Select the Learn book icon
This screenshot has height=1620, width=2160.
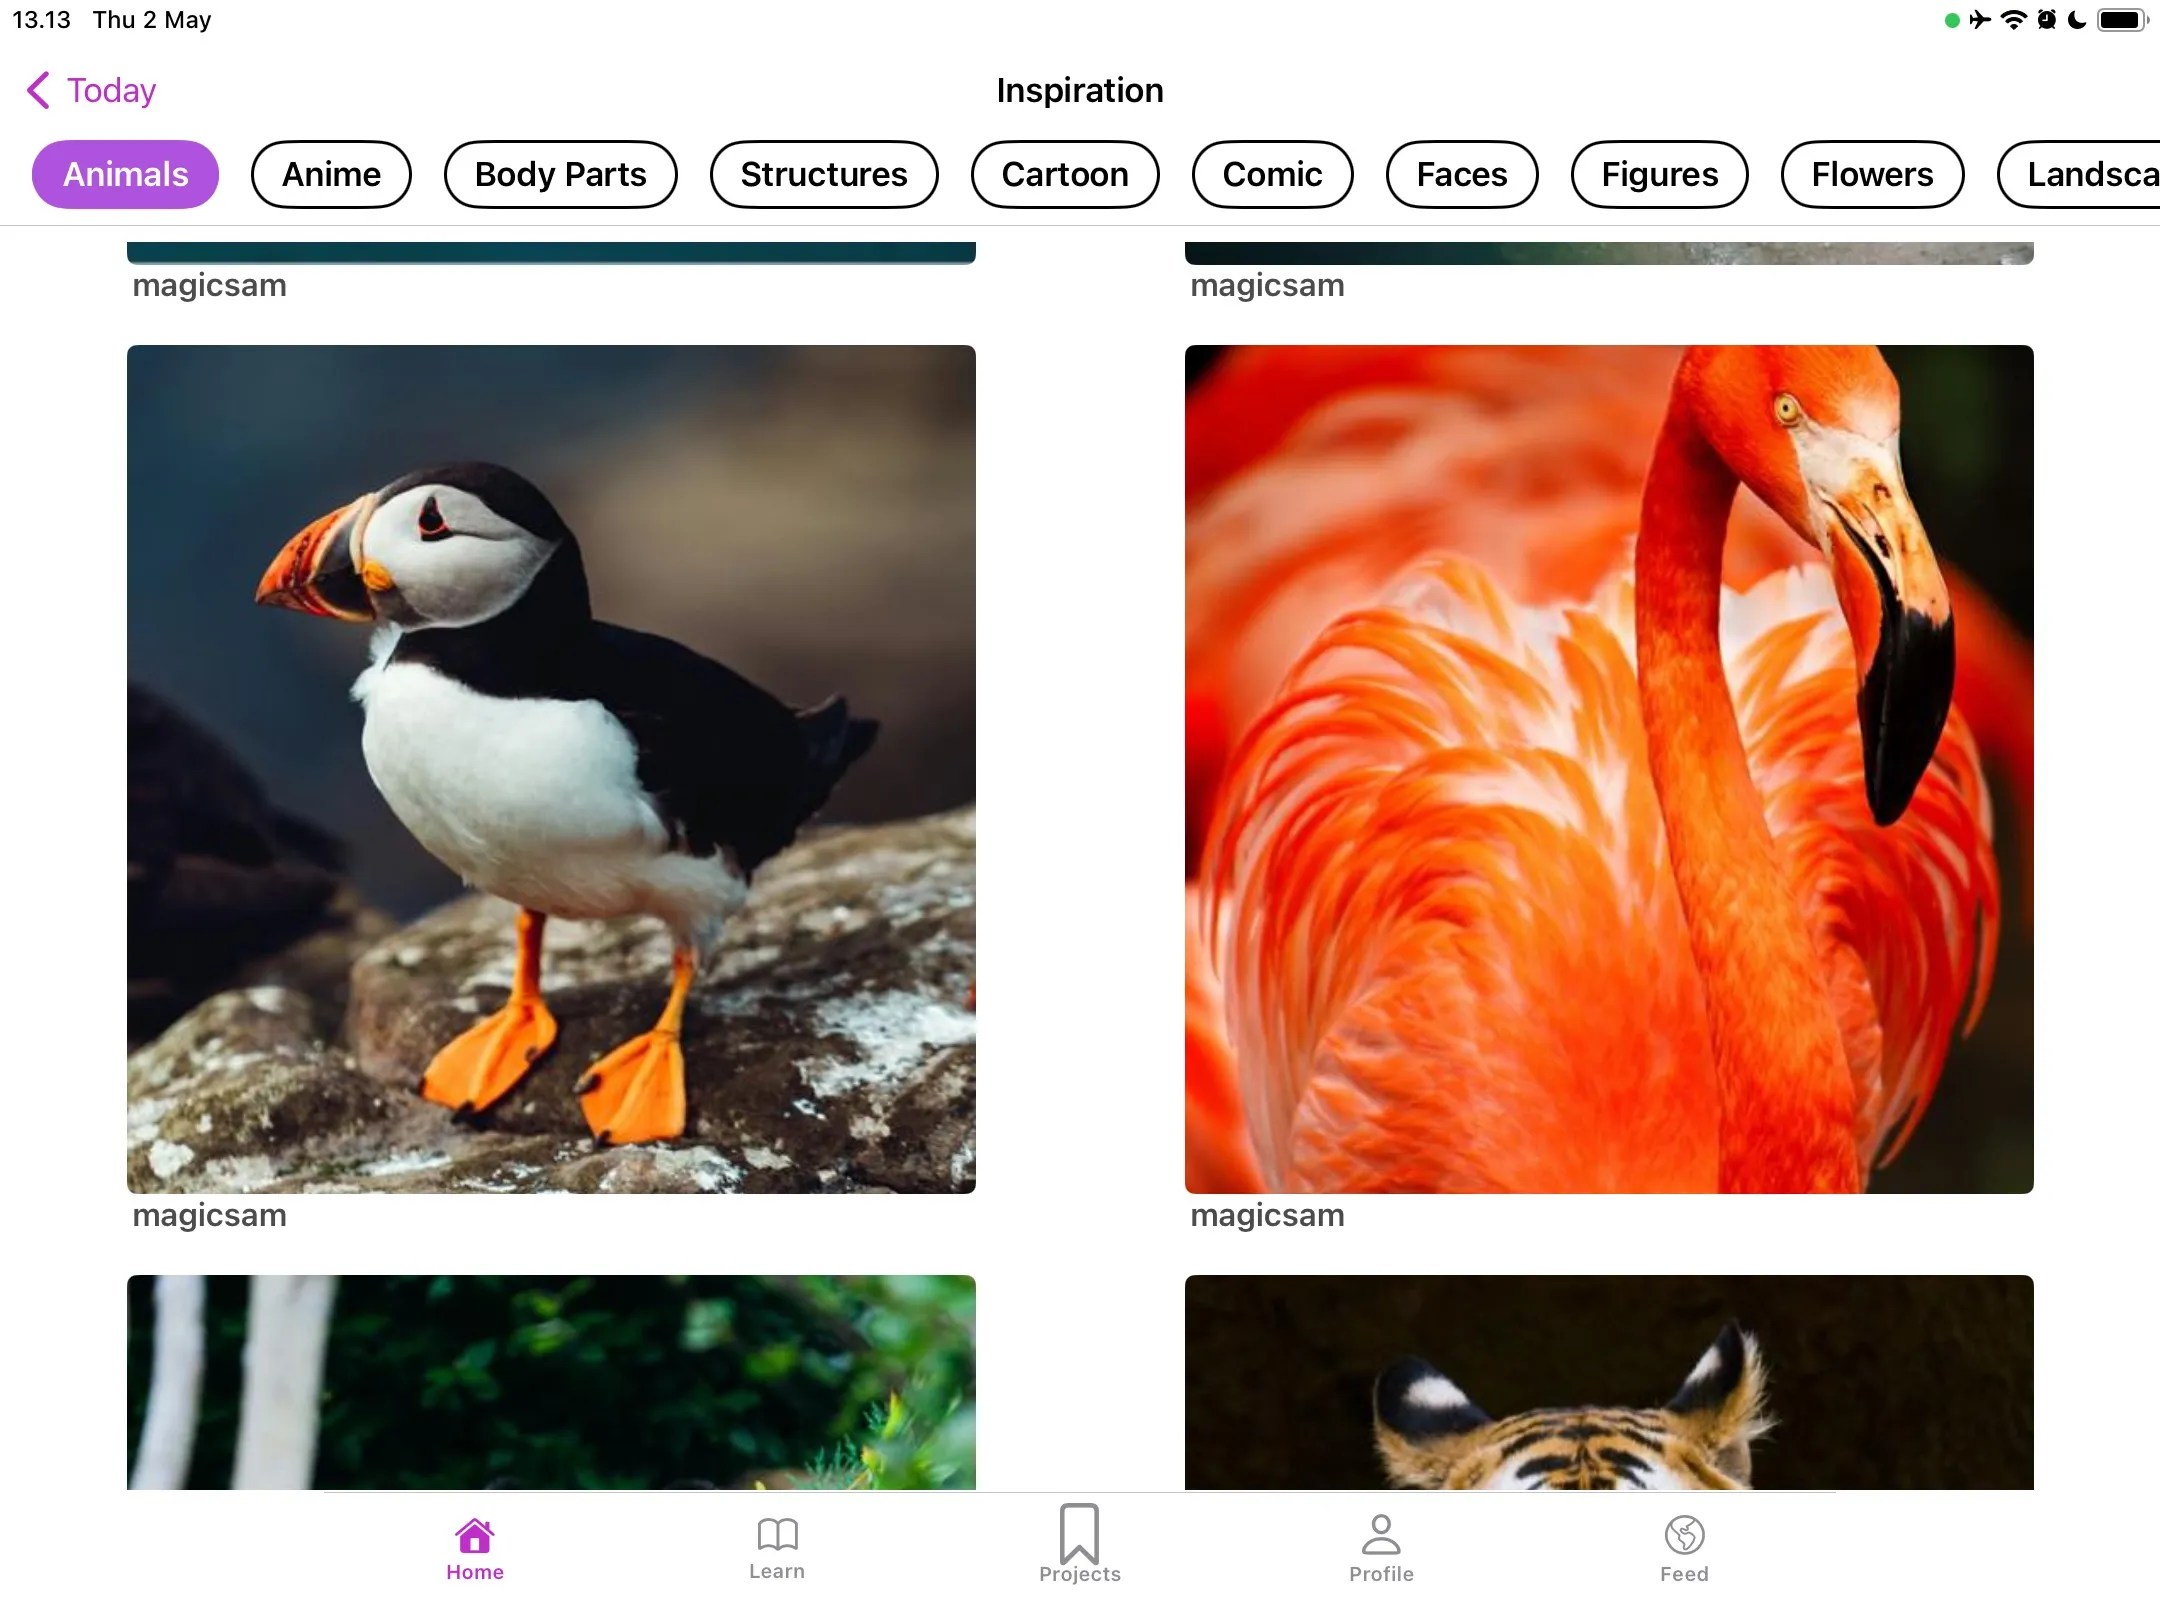click(x=777, y=1533)
